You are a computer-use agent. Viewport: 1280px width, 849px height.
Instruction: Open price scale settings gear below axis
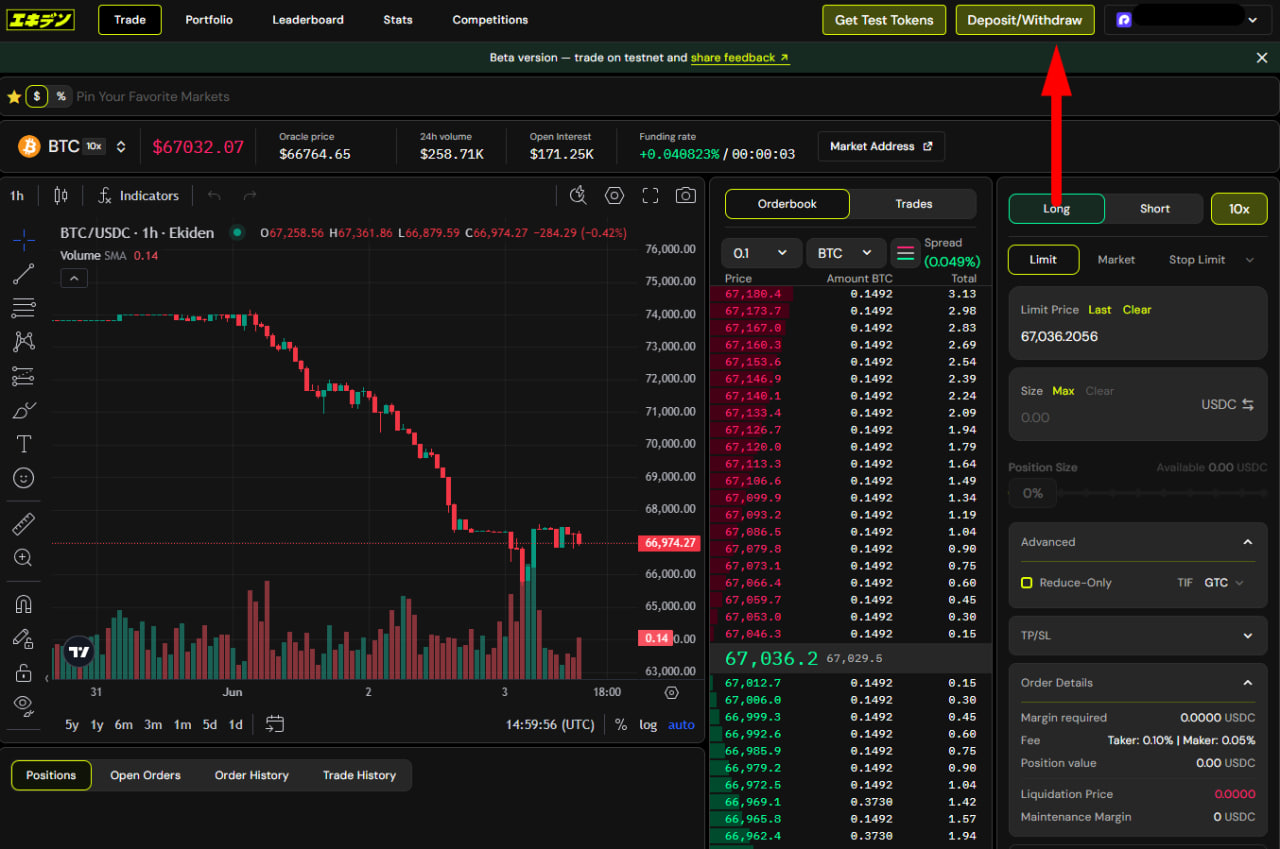[671, 692]
